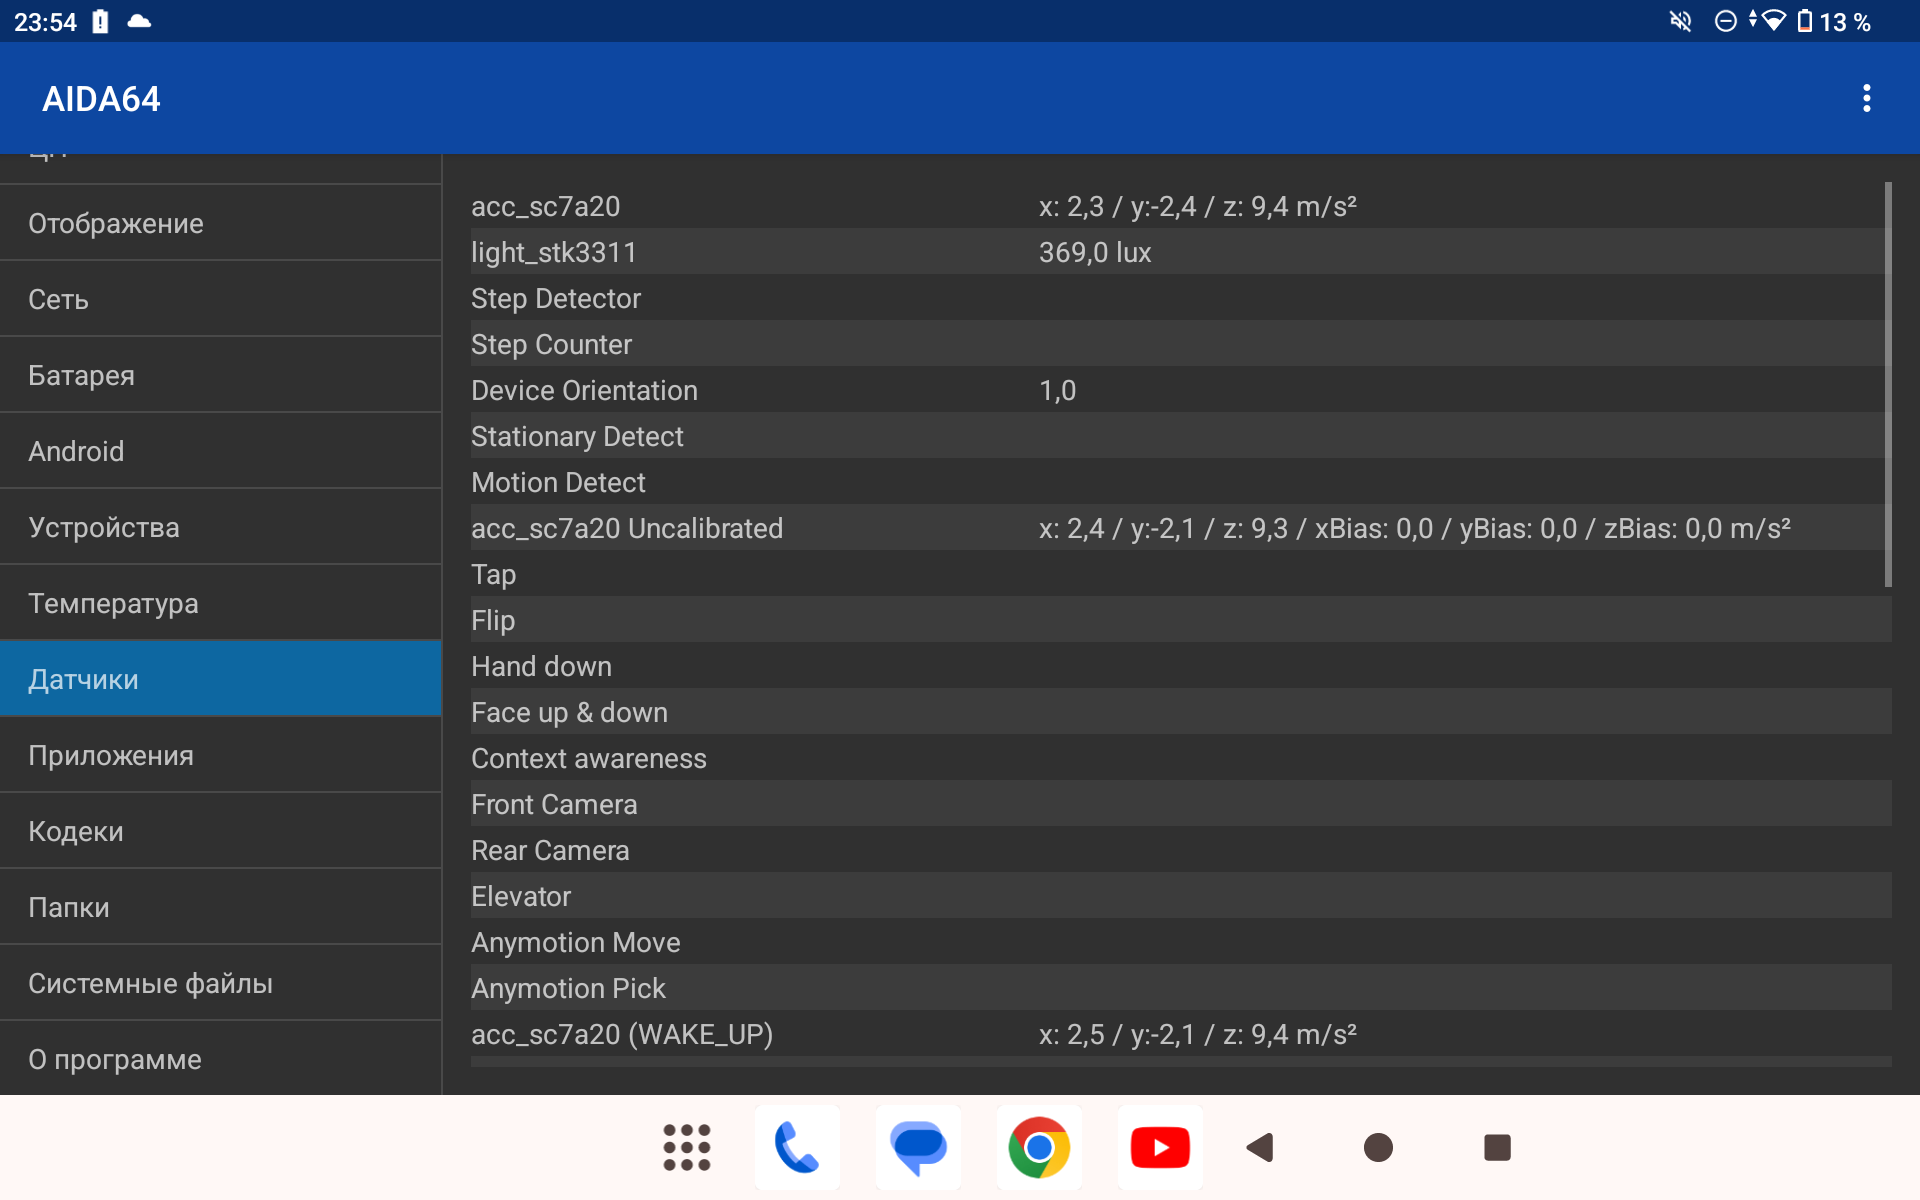Select the acc_sc7a20 Uncalibrated sensor row
The image size is (1920, 1200).
[1180, 528]
